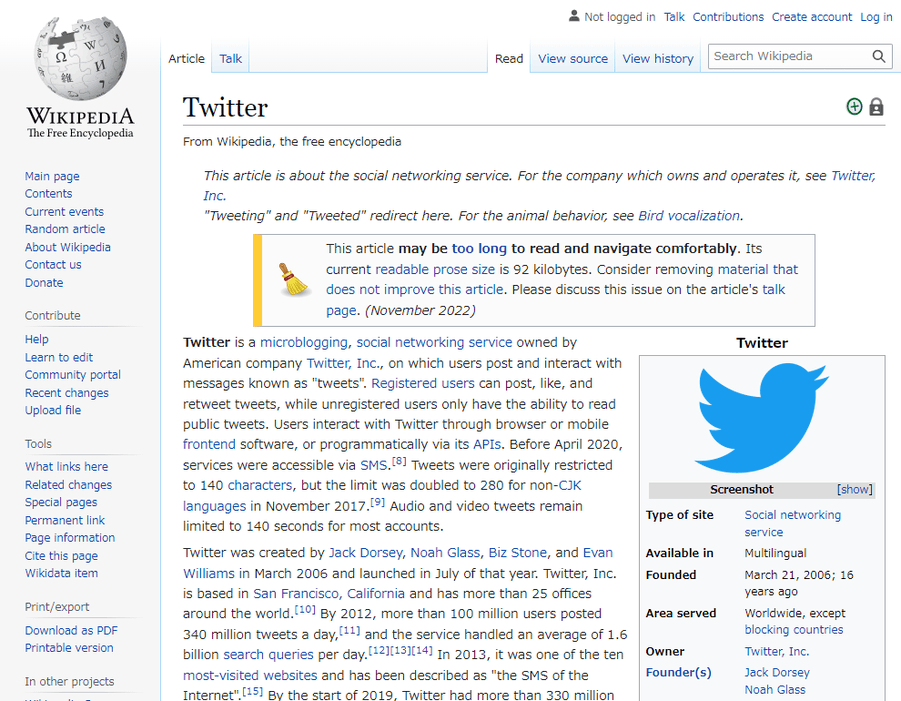This screenshot has width=901, height=701.
Task: Open Current events in sidebar
Action: pos(64,211)
